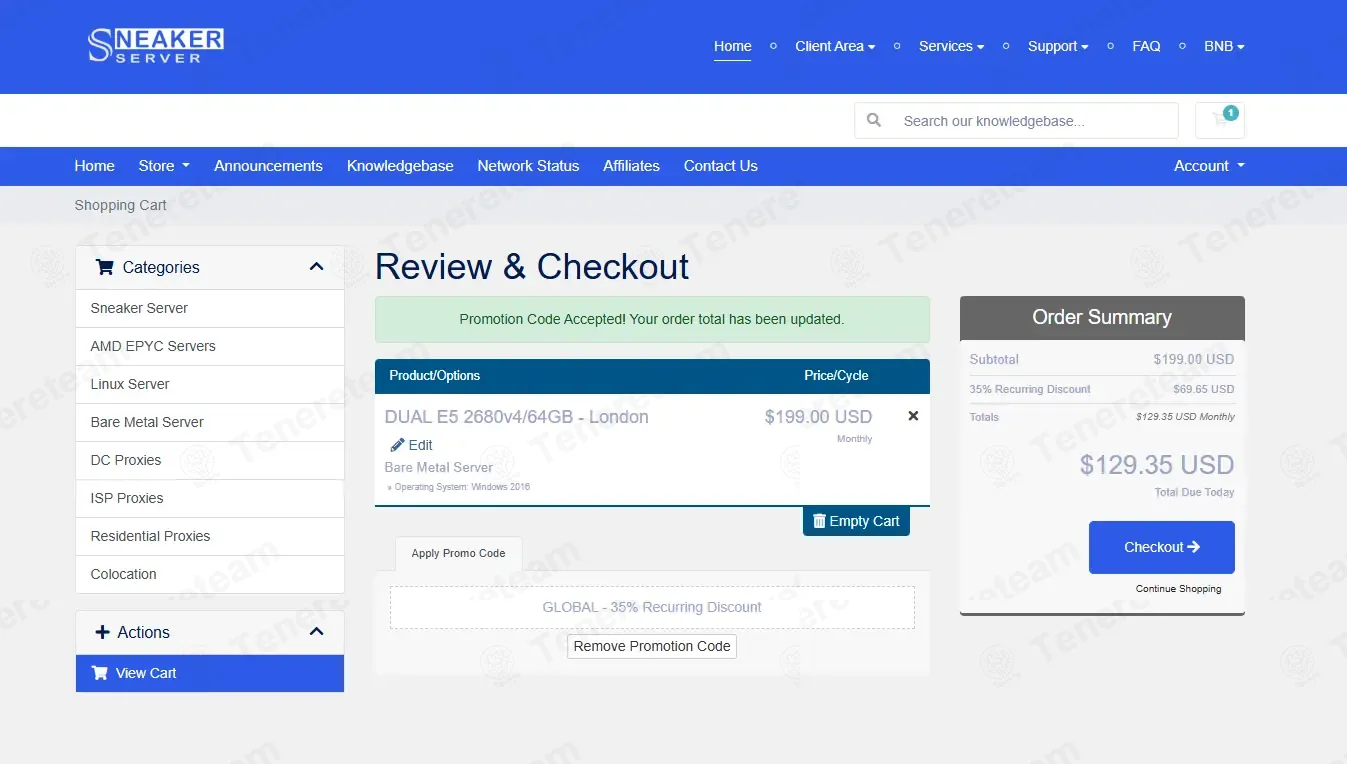
Task: Click the Shopping Cart breadcrumb
Action: tap(120, 205)
